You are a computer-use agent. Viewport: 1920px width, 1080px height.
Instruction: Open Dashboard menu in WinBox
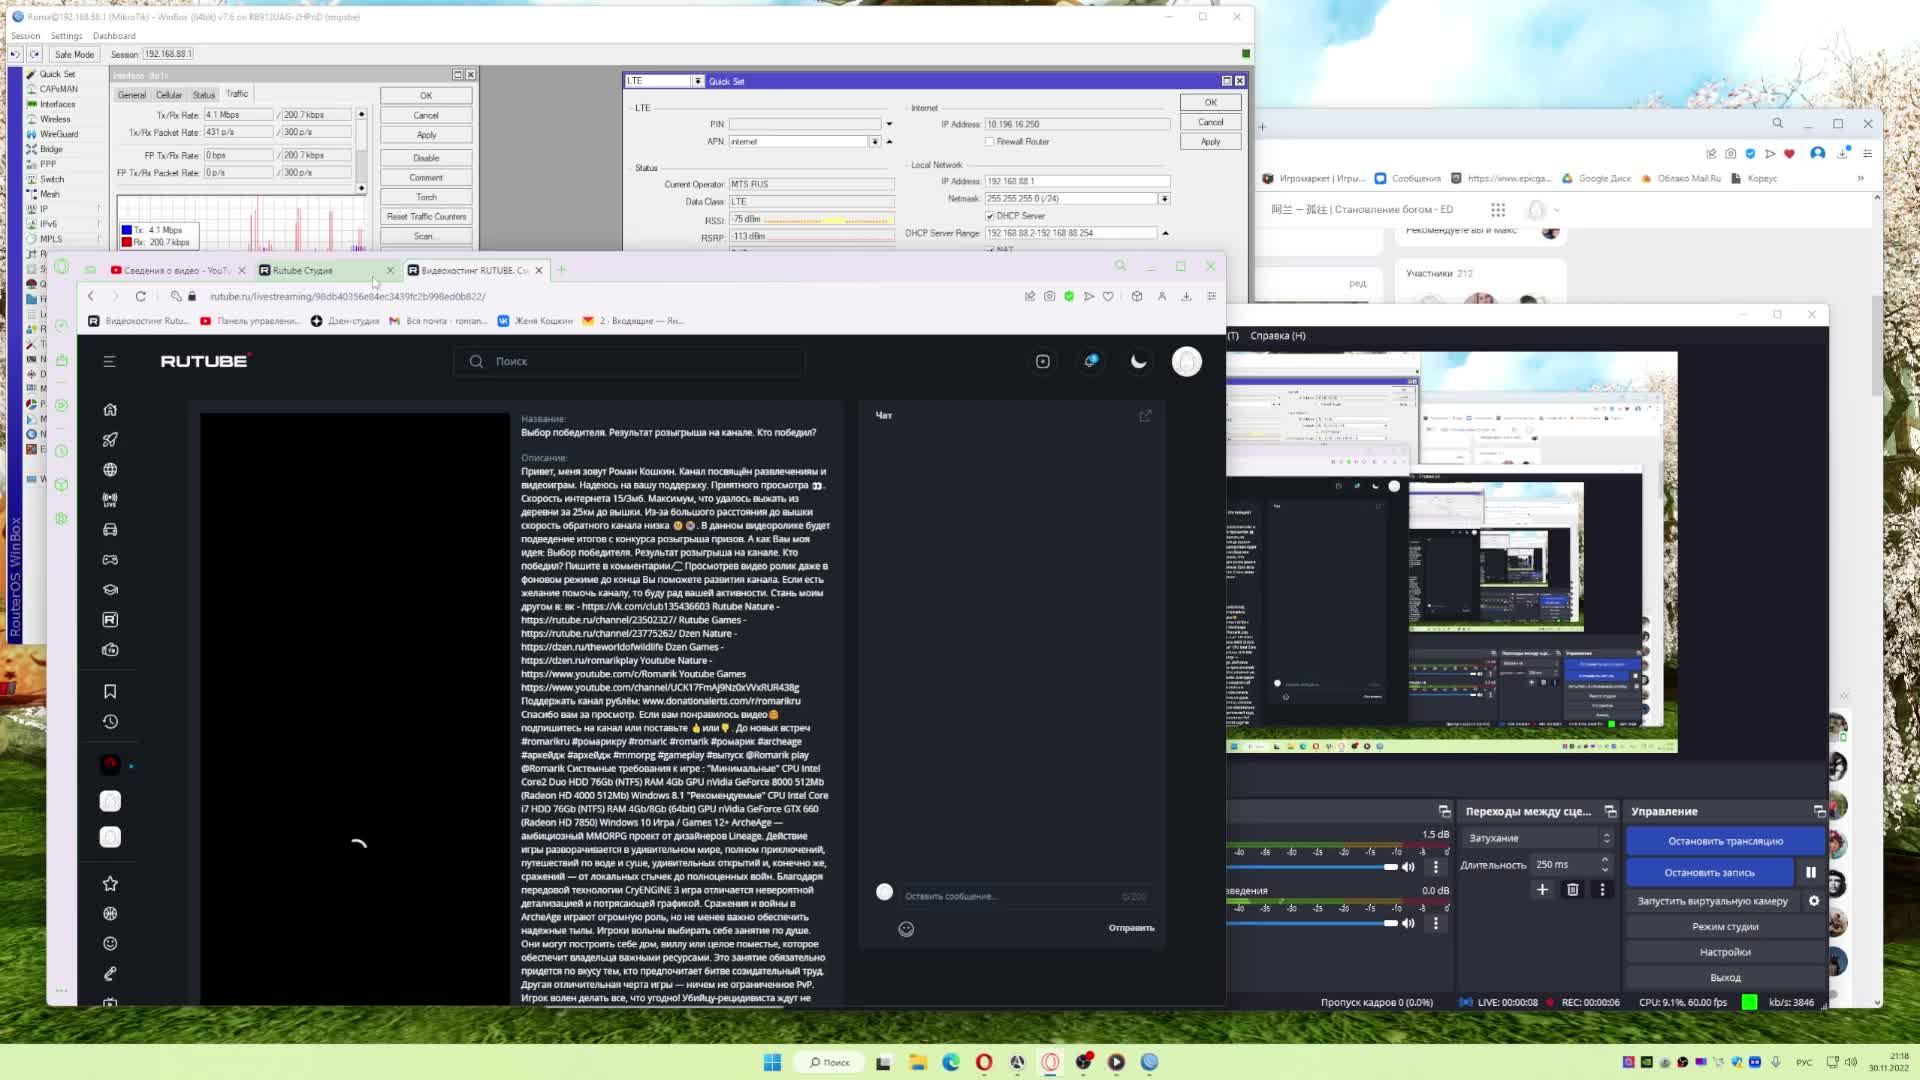tap(114, 36)
